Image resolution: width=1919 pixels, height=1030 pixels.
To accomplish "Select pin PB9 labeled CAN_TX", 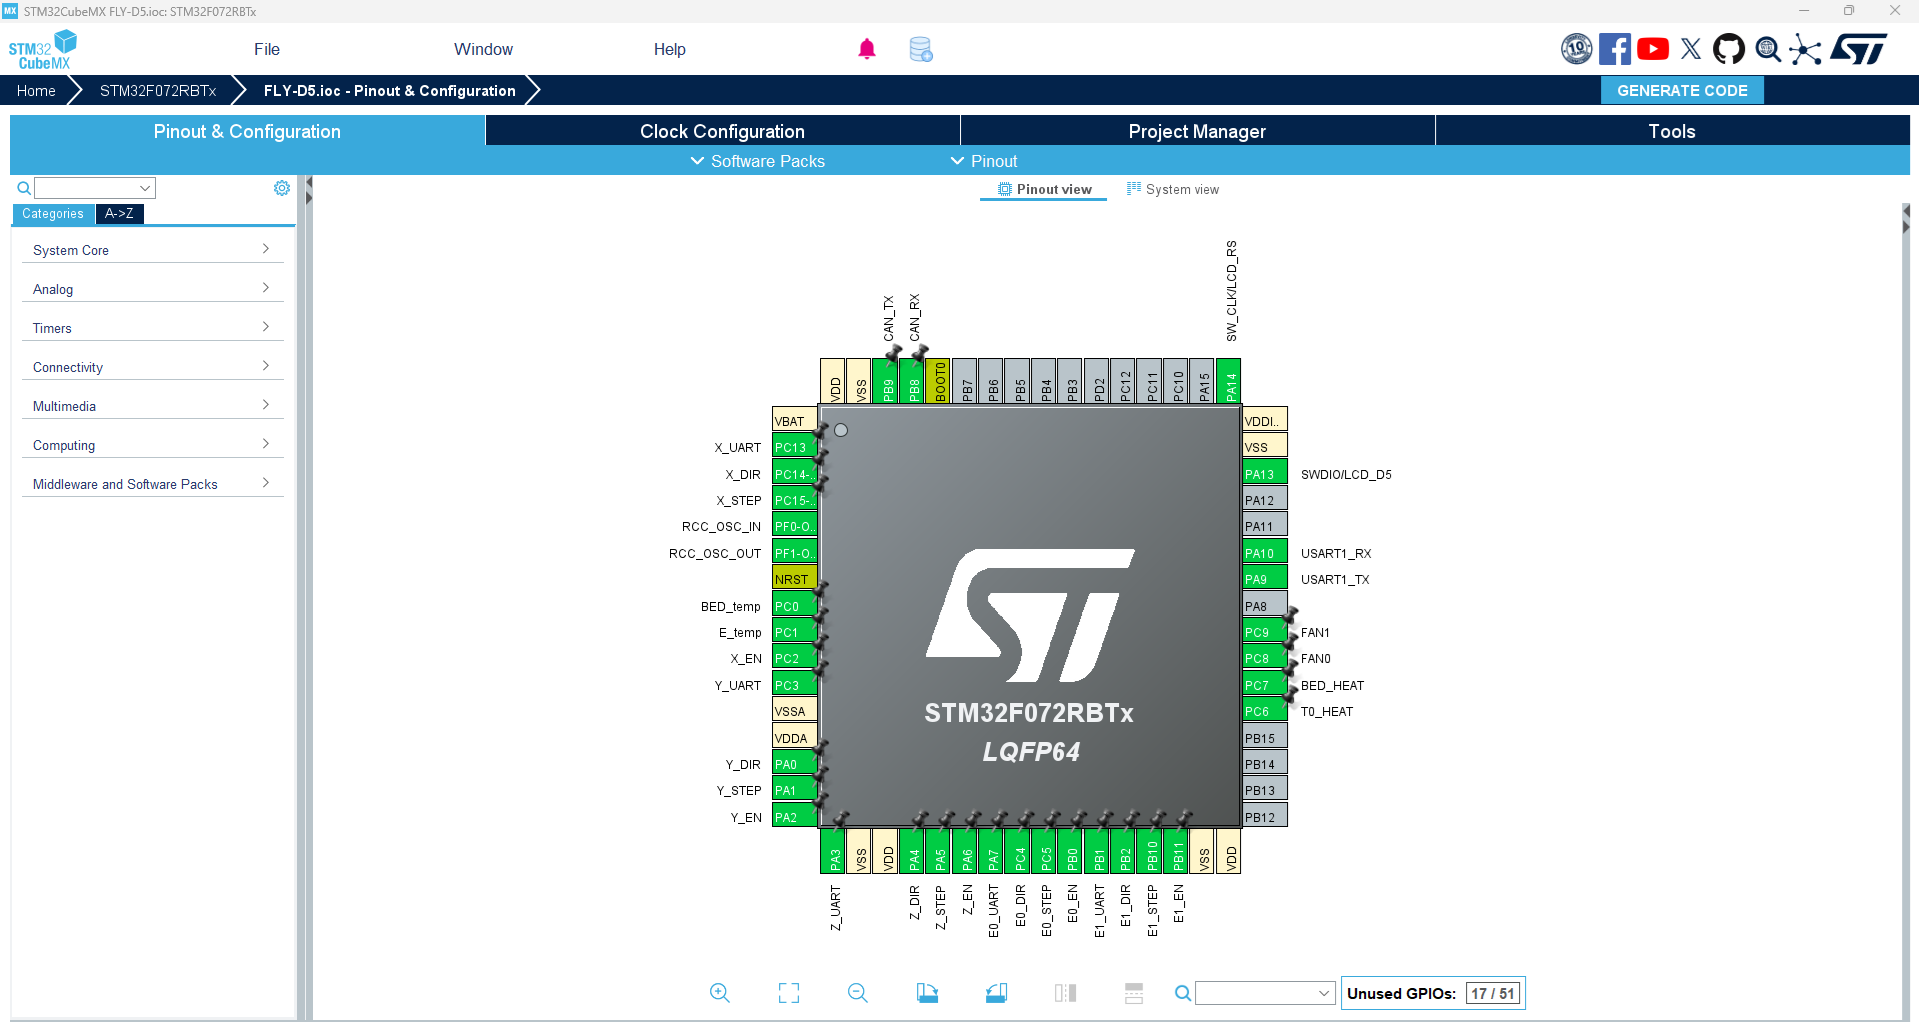I will (886, 381).
